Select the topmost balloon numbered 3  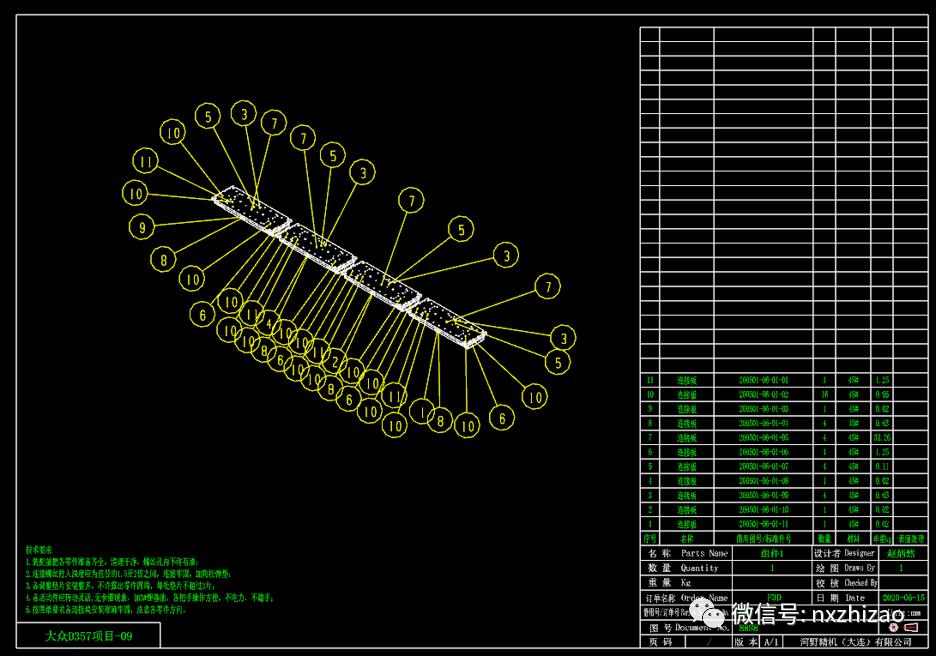click(244, 115)
